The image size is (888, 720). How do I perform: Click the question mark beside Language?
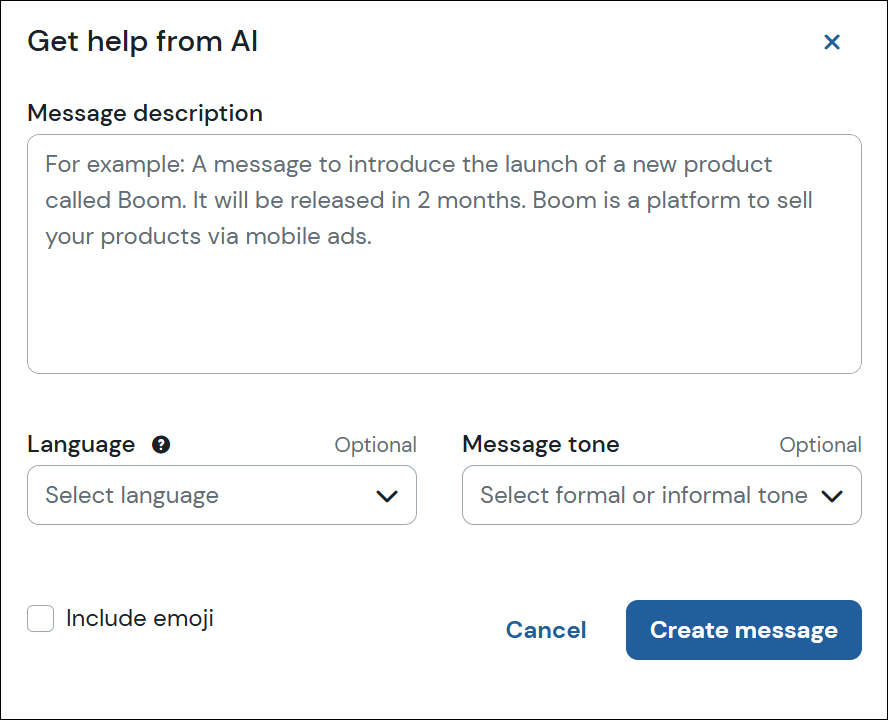coord(161,444)
